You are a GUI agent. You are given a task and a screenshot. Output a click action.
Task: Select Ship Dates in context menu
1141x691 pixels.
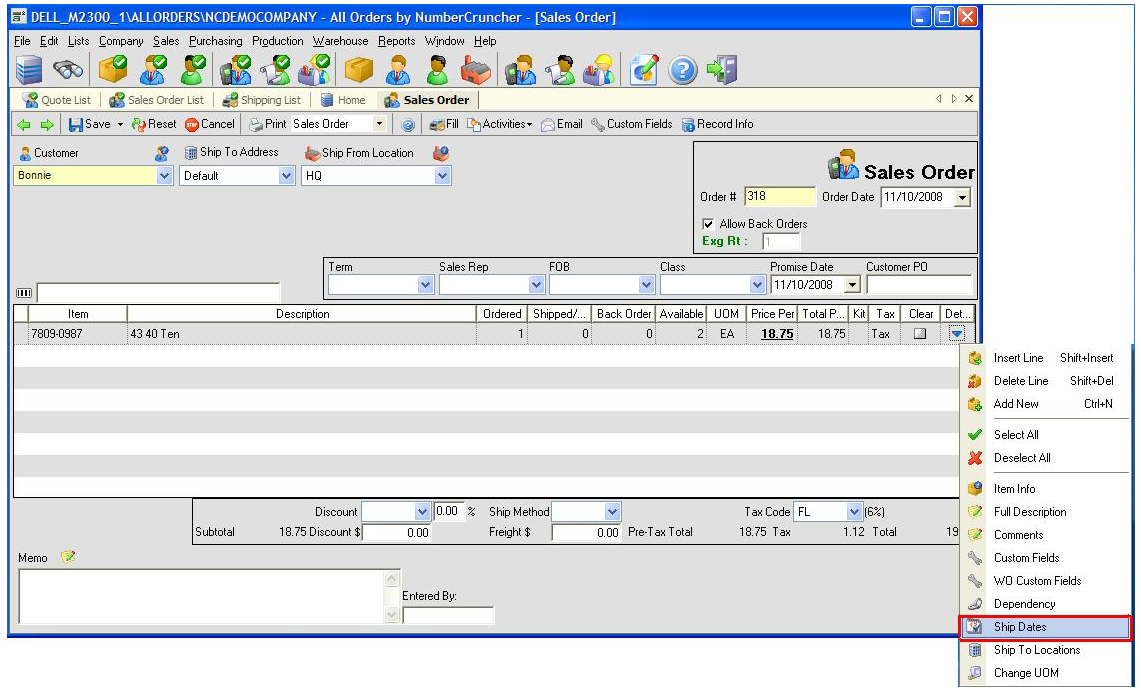pyautogui.click(x=1046, y=627)
